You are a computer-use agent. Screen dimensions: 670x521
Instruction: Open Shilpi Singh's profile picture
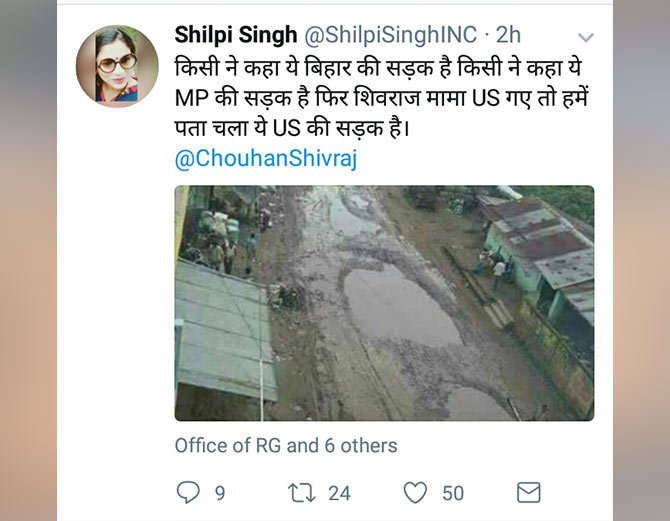(117, 66)
